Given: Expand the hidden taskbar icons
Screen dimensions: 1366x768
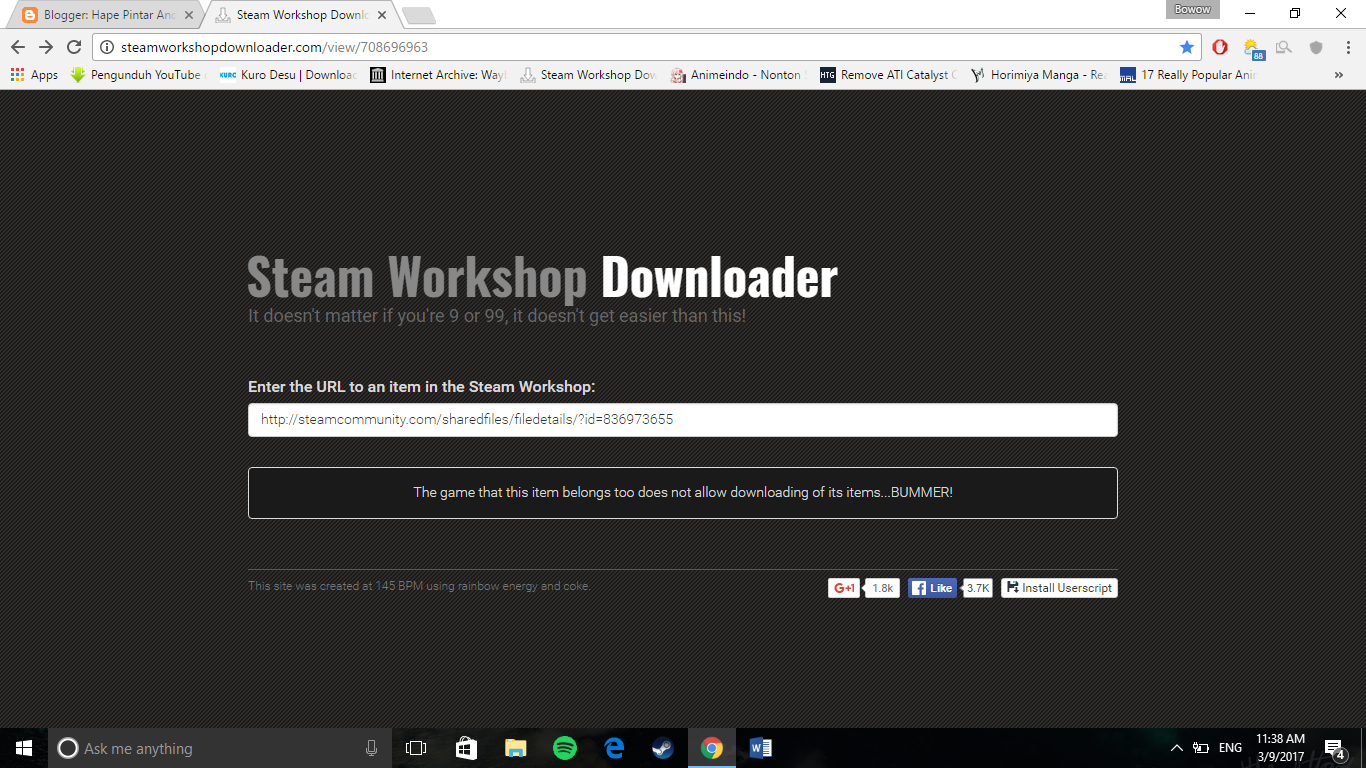Looking at the screenshot, I should point(1176,747).
